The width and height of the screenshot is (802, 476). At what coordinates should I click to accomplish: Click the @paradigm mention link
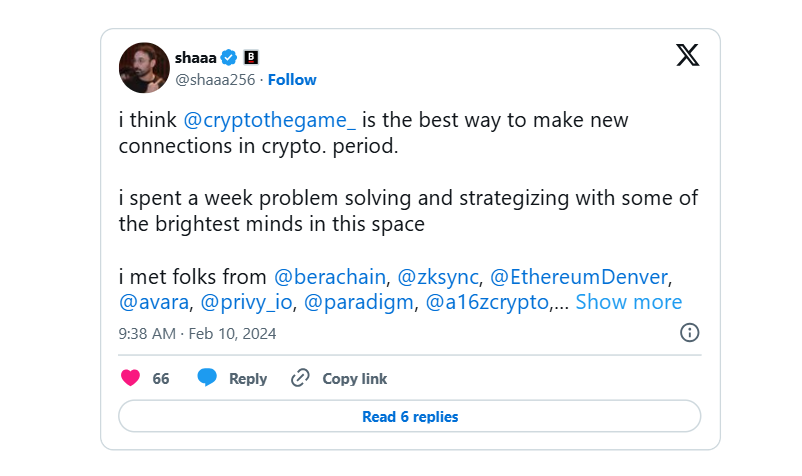click(359, 303)
